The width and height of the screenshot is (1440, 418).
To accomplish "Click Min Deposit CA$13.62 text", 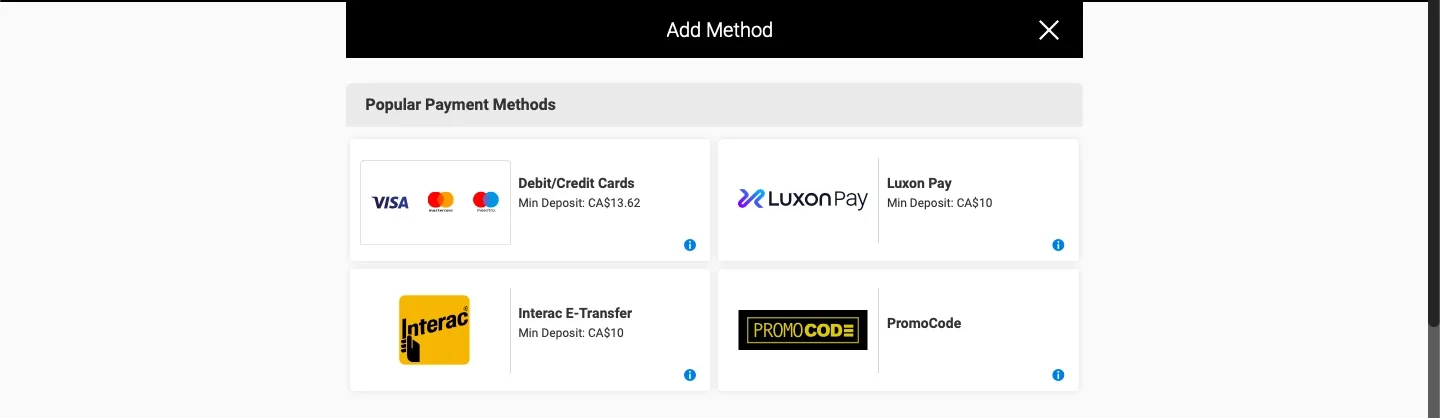I will pos(579,203).
